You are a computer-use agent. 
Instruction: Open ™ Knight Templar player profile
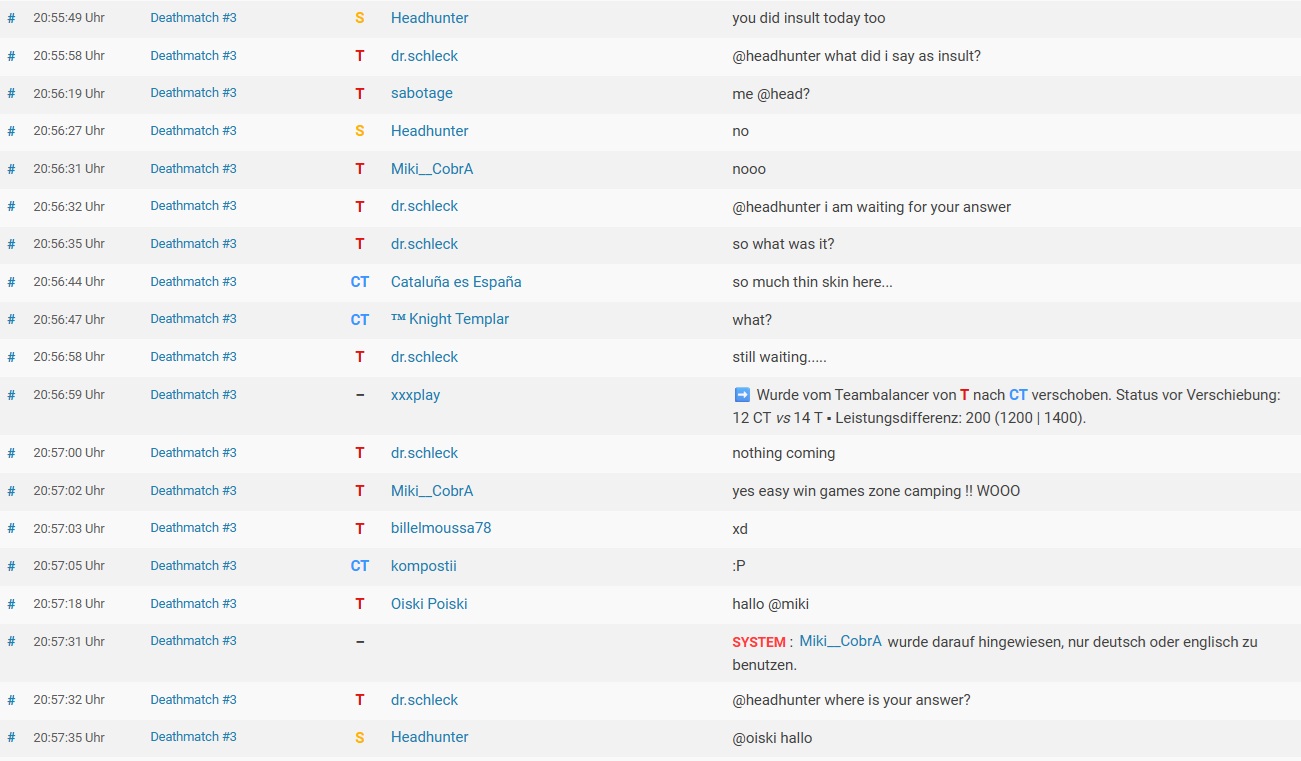[449, 319]
